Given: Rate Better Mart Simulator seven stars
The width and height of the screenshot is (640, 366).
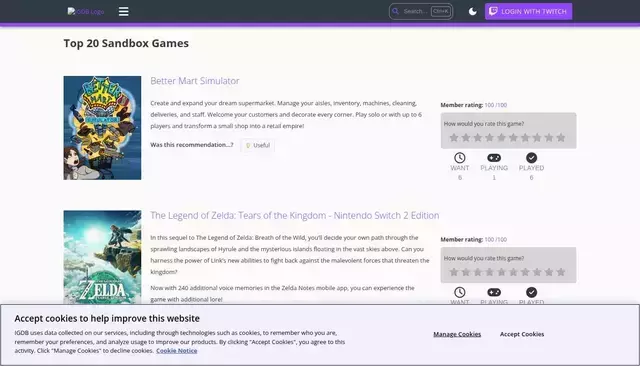Looking at the screenshot, I should [x=525, y=138].
